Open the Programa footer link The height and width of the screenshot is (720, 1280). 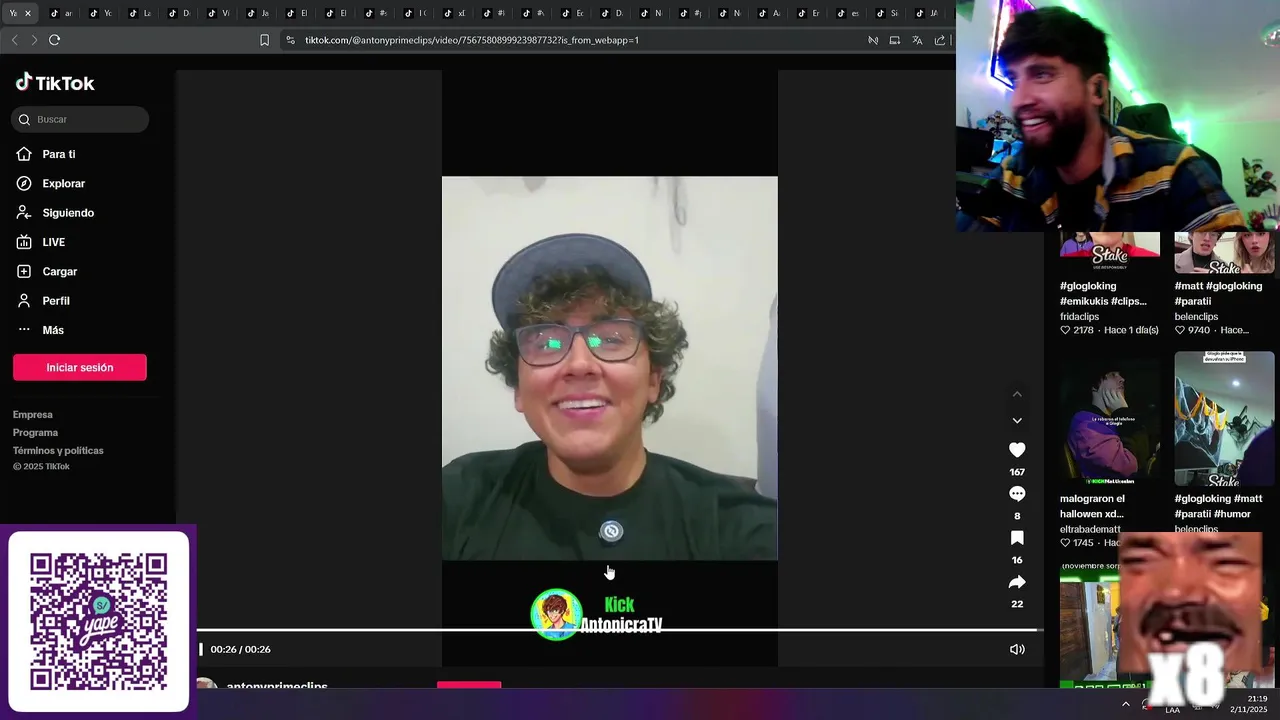pos(35,432)
